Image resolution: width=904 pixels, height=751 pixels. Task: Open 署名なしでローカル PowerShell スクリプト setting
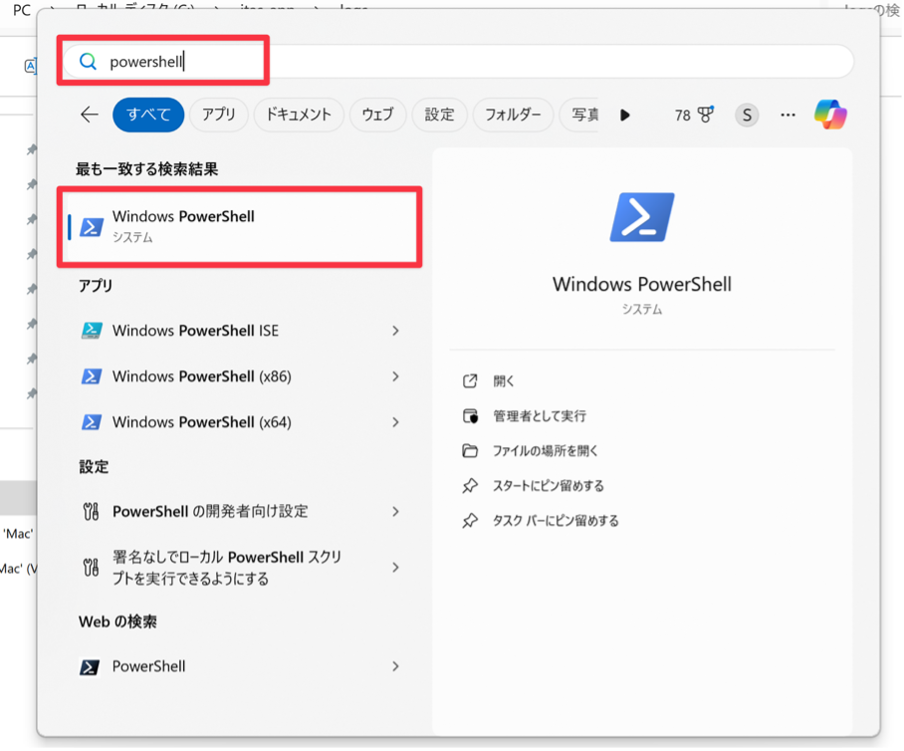[239, 567]
